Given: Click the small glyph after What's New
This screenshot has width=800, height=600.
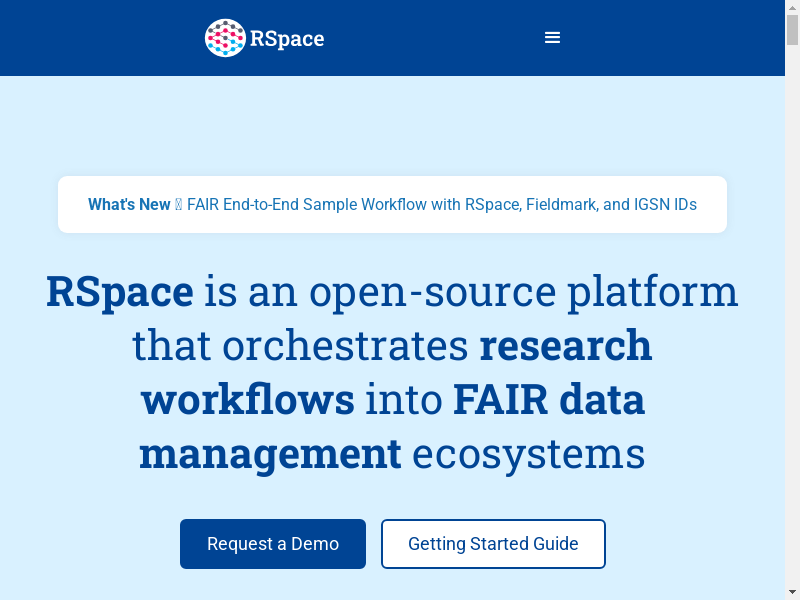Looking at the screenshot, I should tap(179, 205).
